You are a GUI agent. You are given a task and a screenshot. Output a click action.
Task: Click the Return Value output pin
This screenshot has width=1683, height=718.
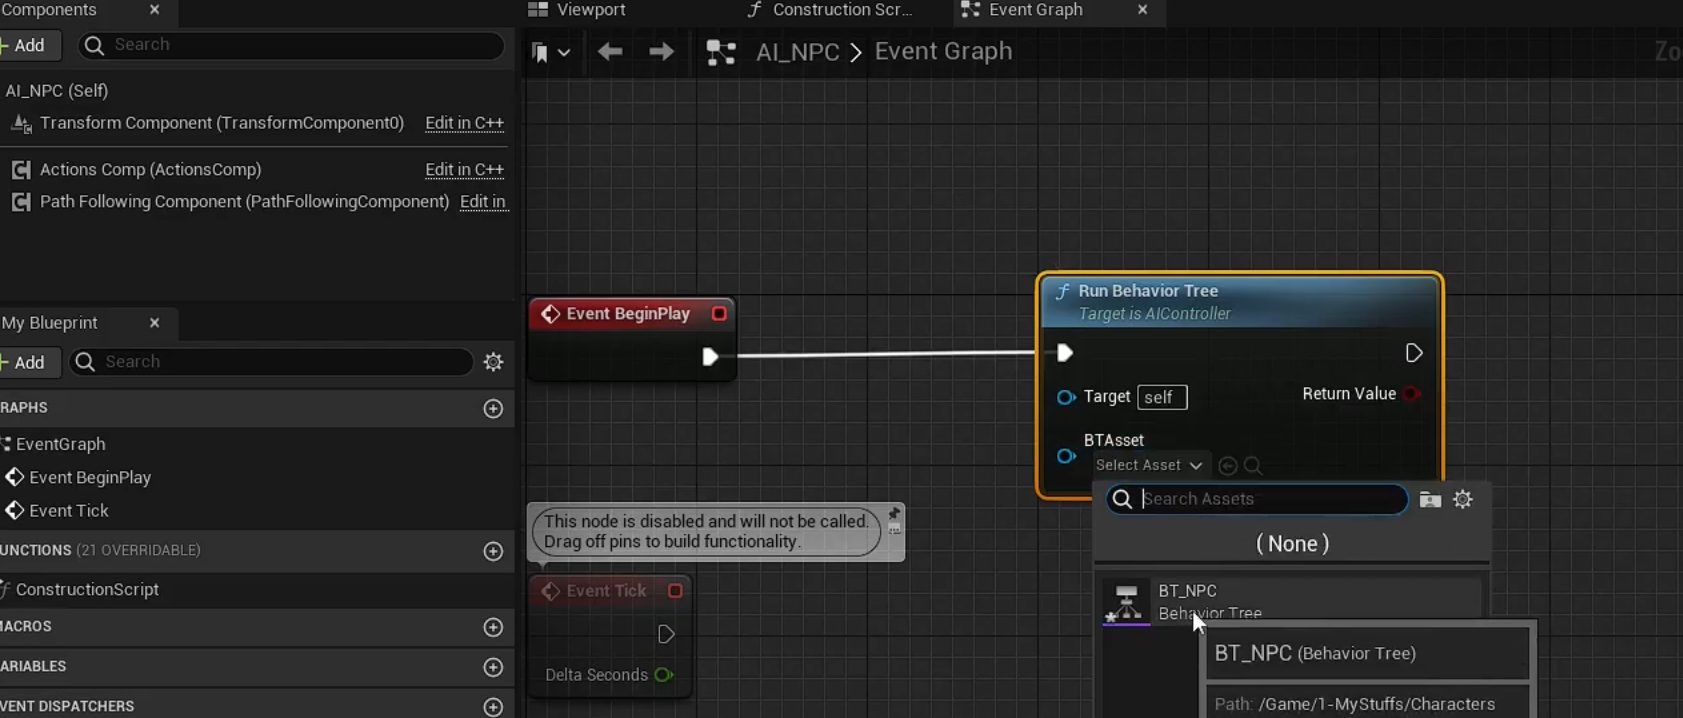tap(1411, 394)
